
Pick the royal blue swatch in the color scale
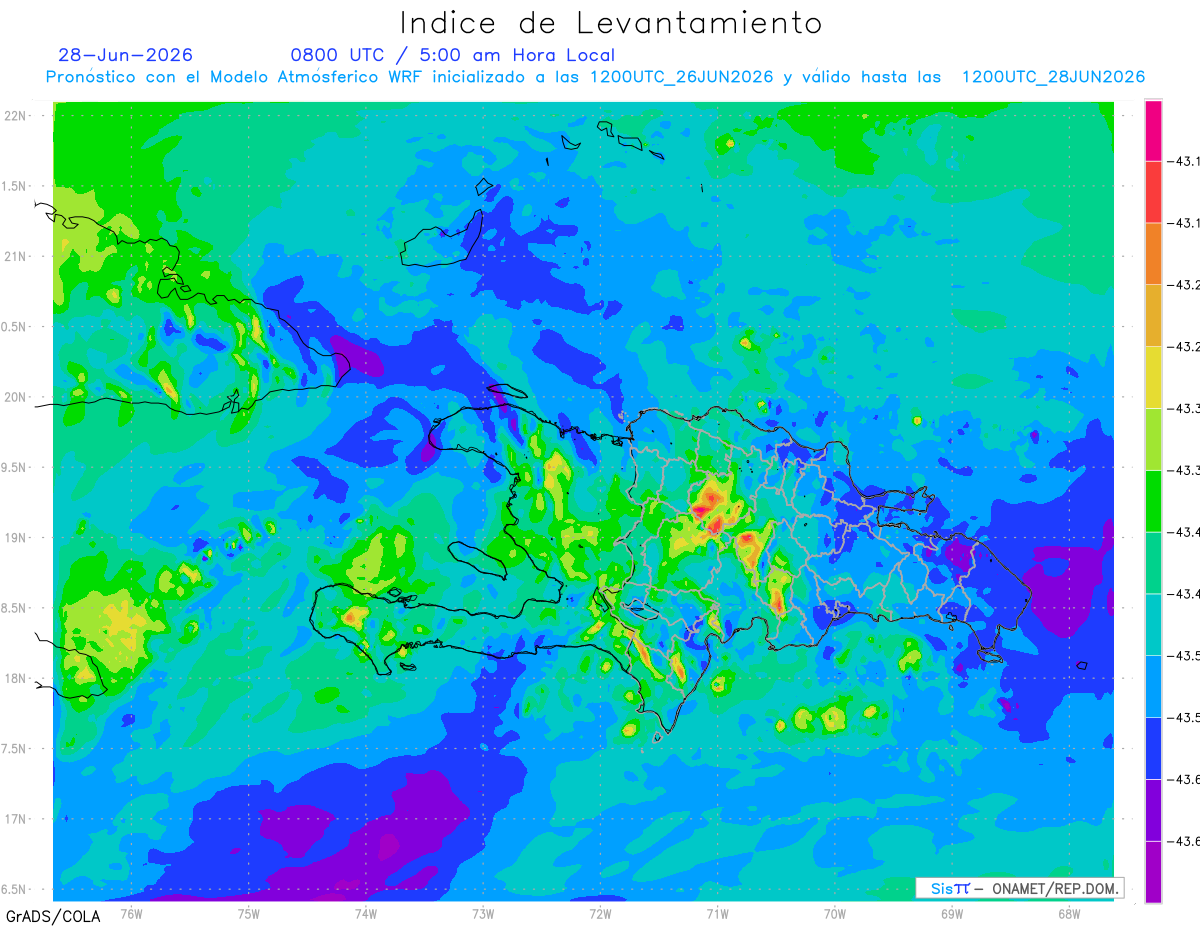pos(1153,748)
